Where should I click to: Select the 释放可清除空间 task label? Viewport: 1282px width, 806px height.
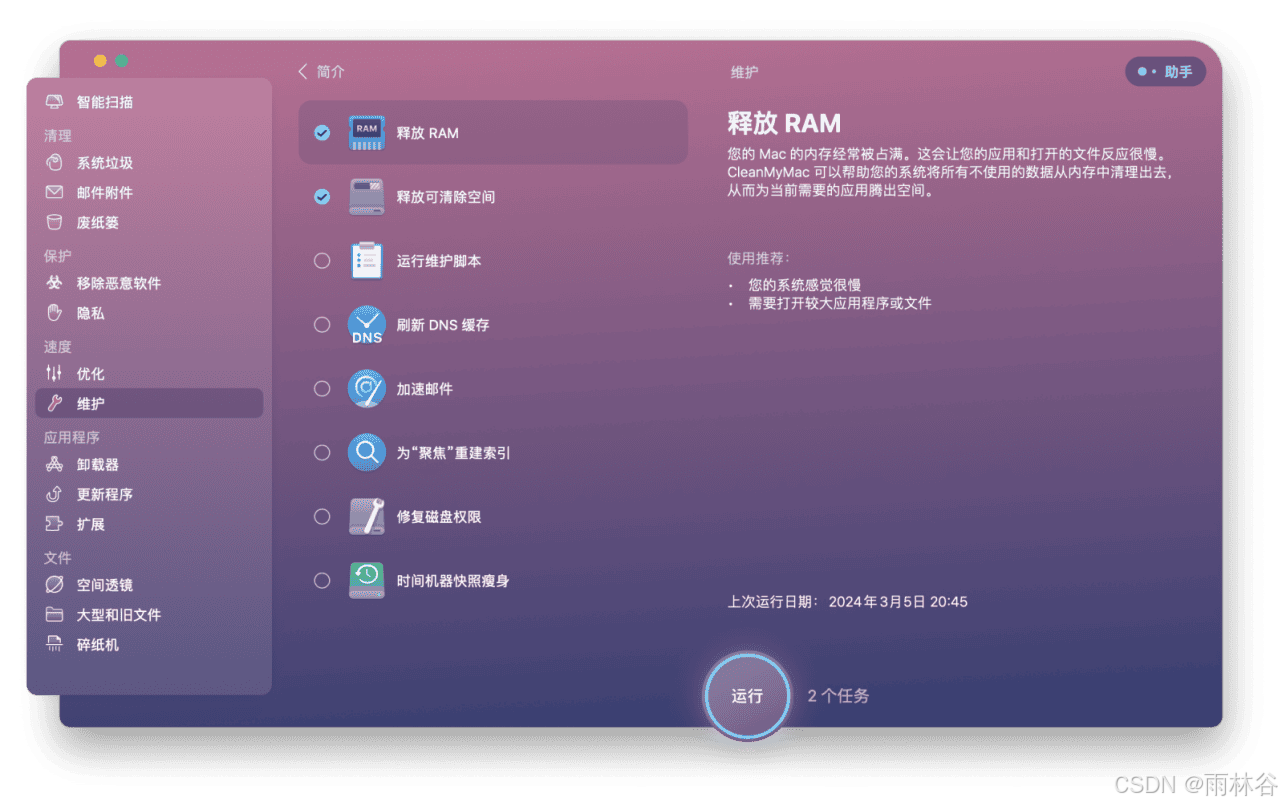(x=446, y=197)
